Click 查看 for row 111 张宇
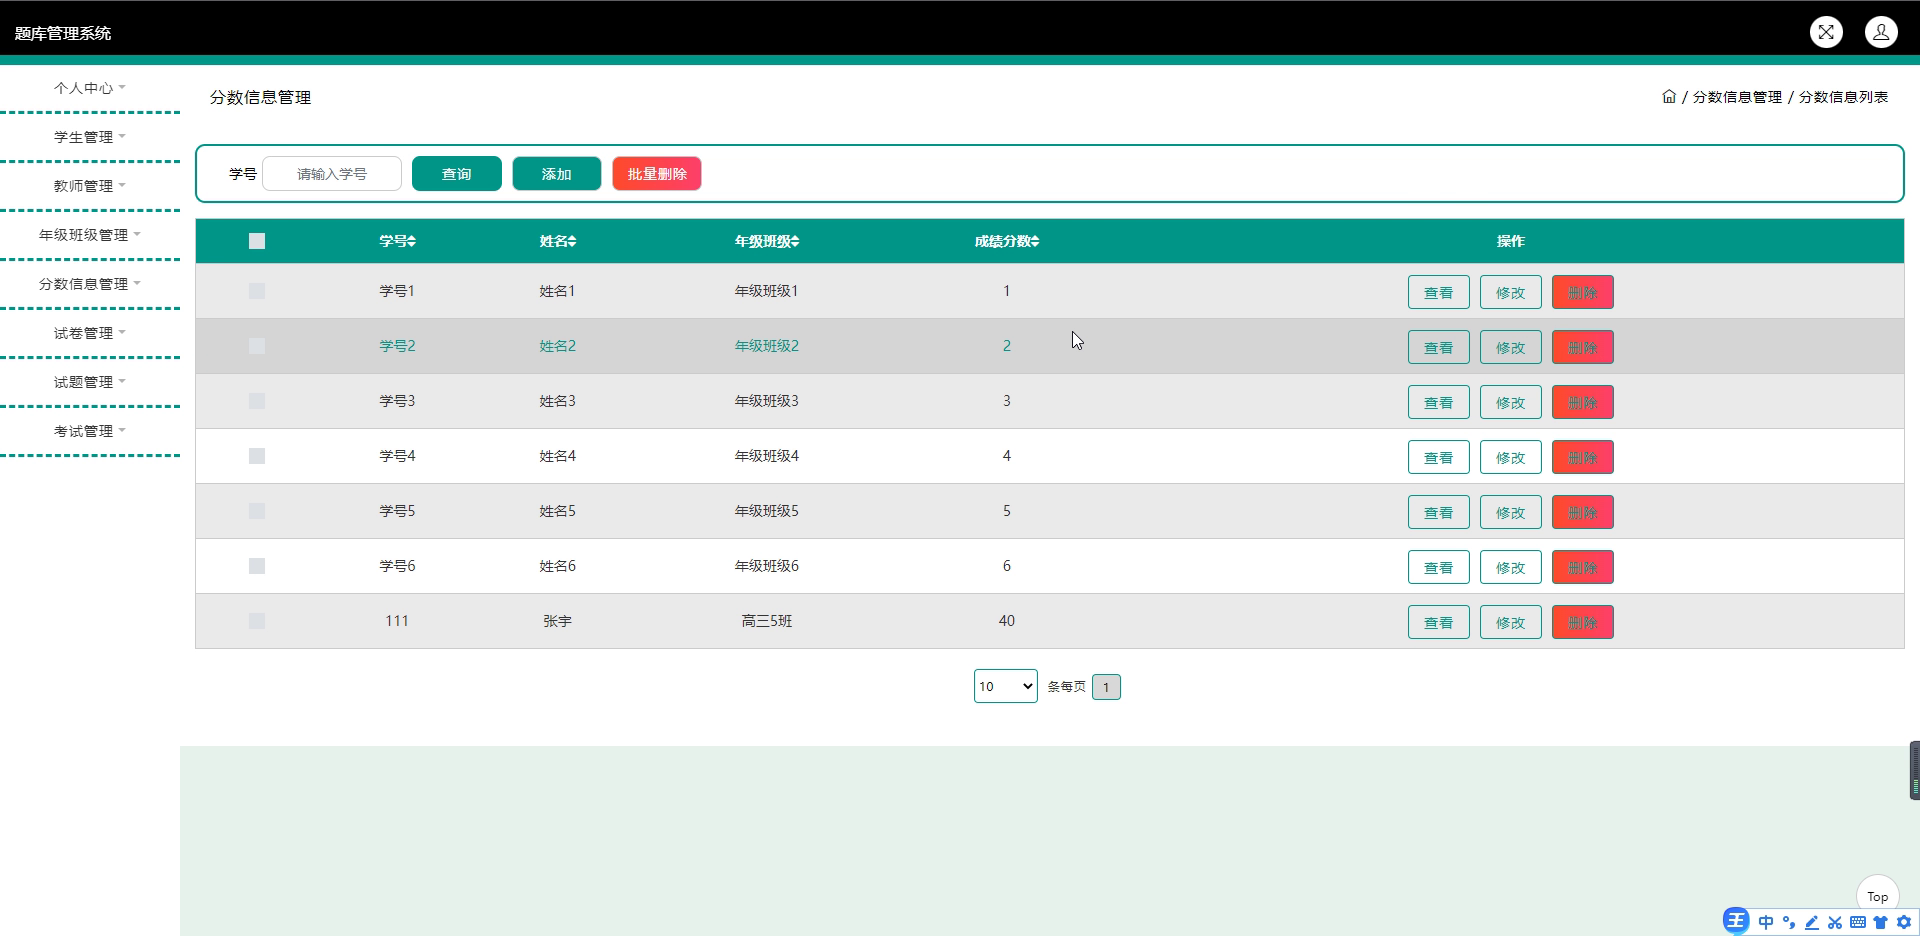Screen dimensions: 1920x936 click(x=1439, y=622)
